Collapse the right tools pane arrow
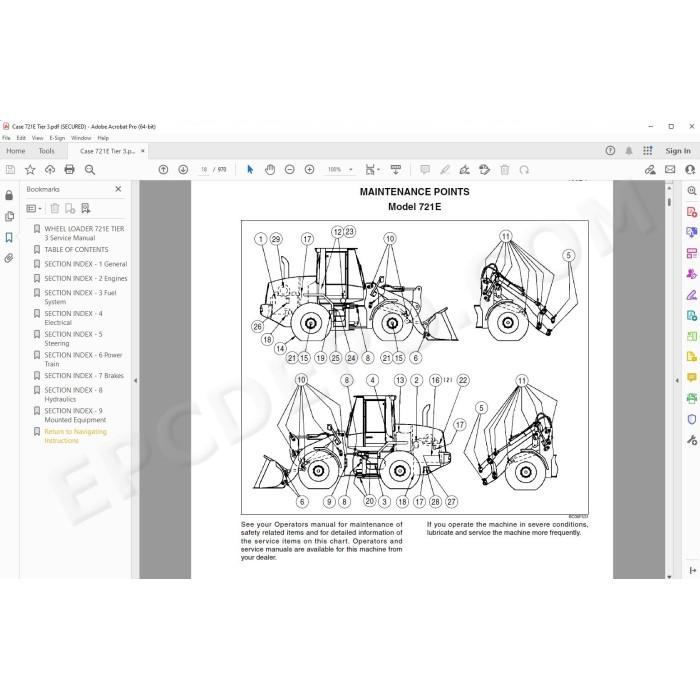Viewport: 700px width, 700px height. 677,380
